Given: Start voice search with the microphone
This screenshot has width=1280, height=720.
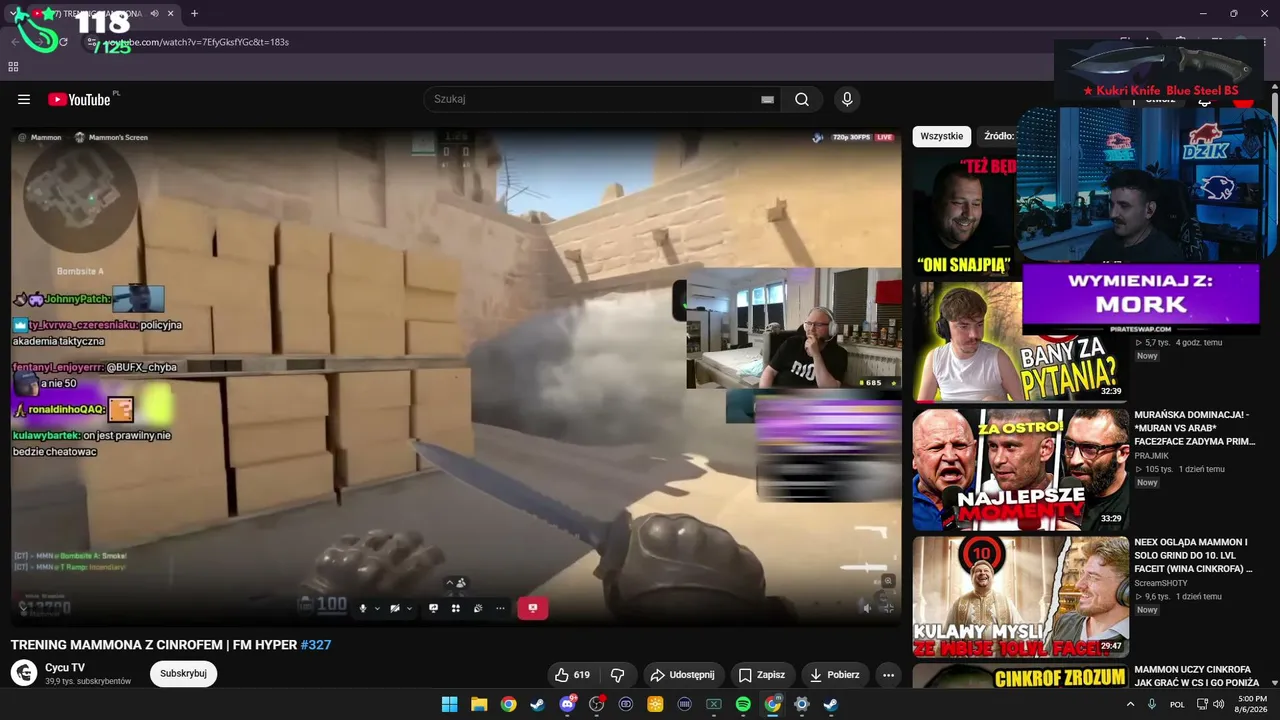Looking at the screenshot, I should point(847,99).
